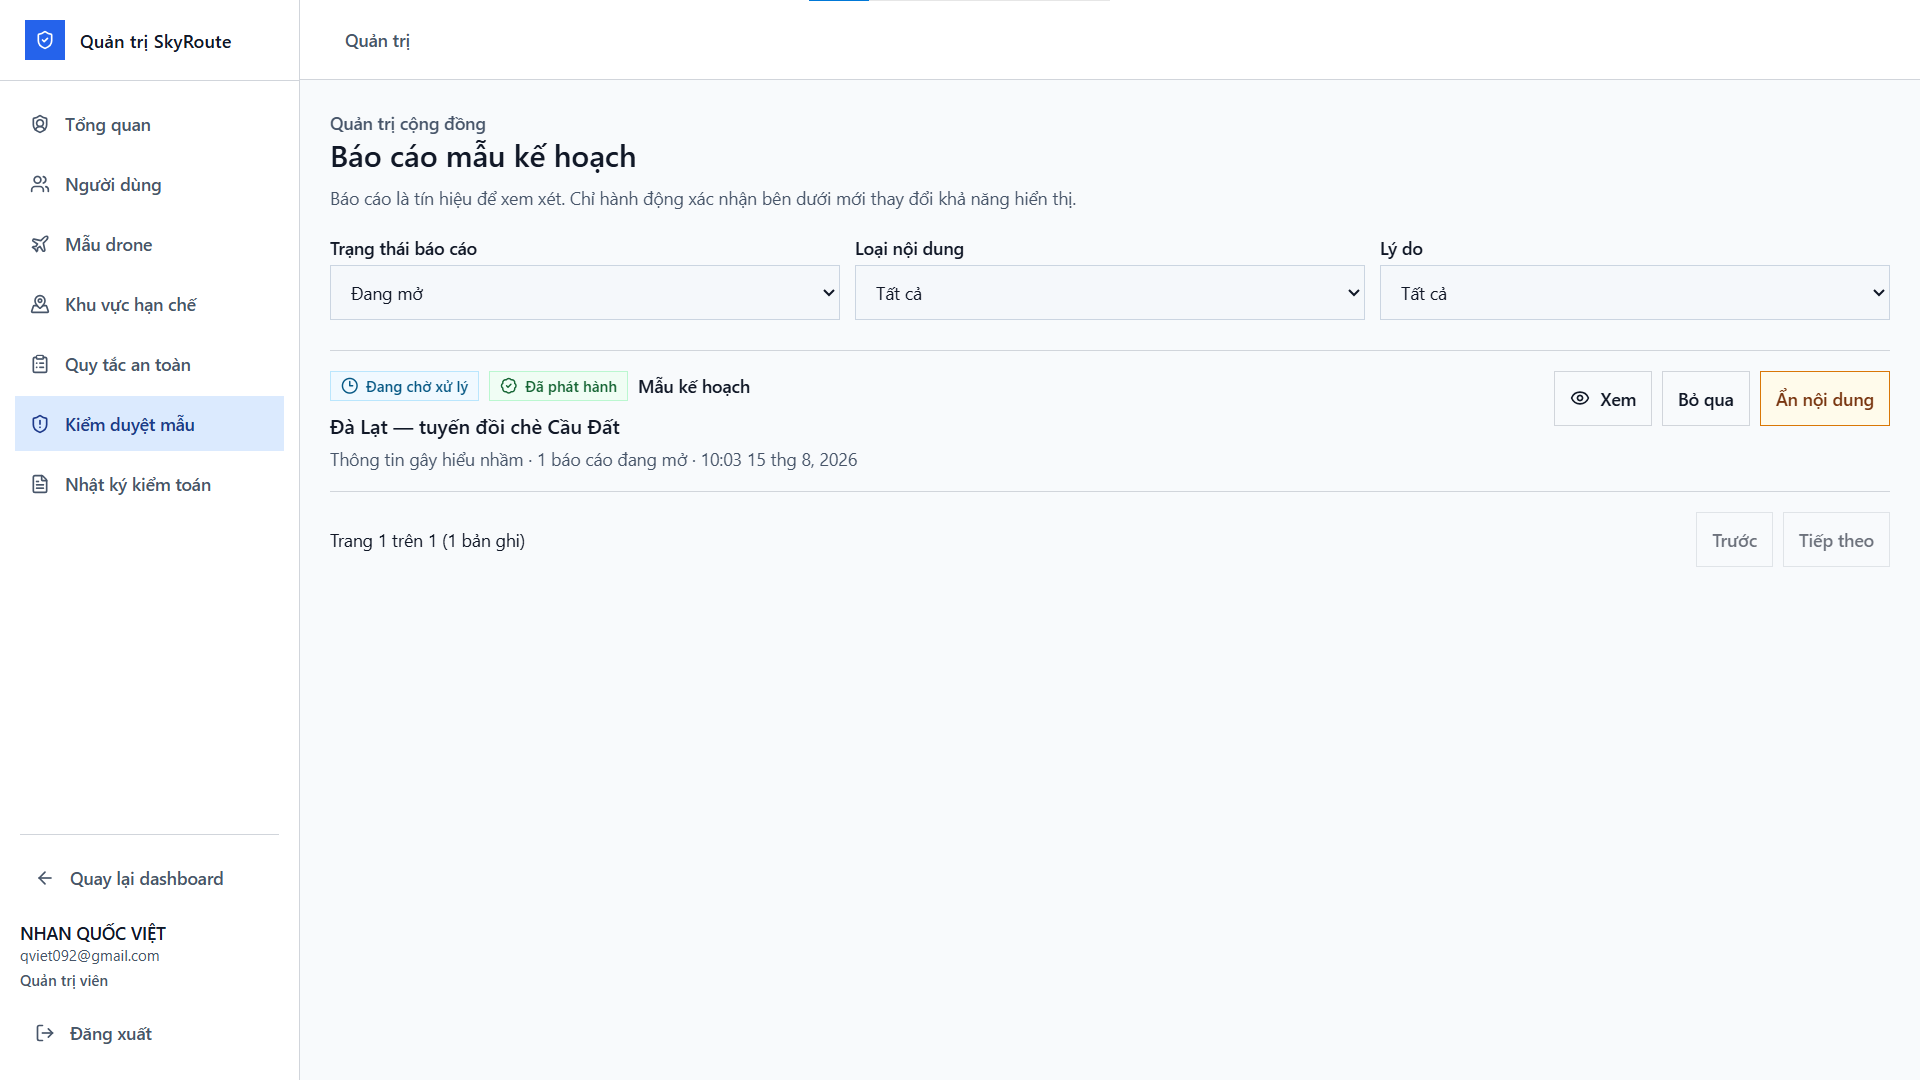Click the back arrow icon beside Quay lại dashboard
This screenshot has height=1080, width=1920.
tap(45, 878)
